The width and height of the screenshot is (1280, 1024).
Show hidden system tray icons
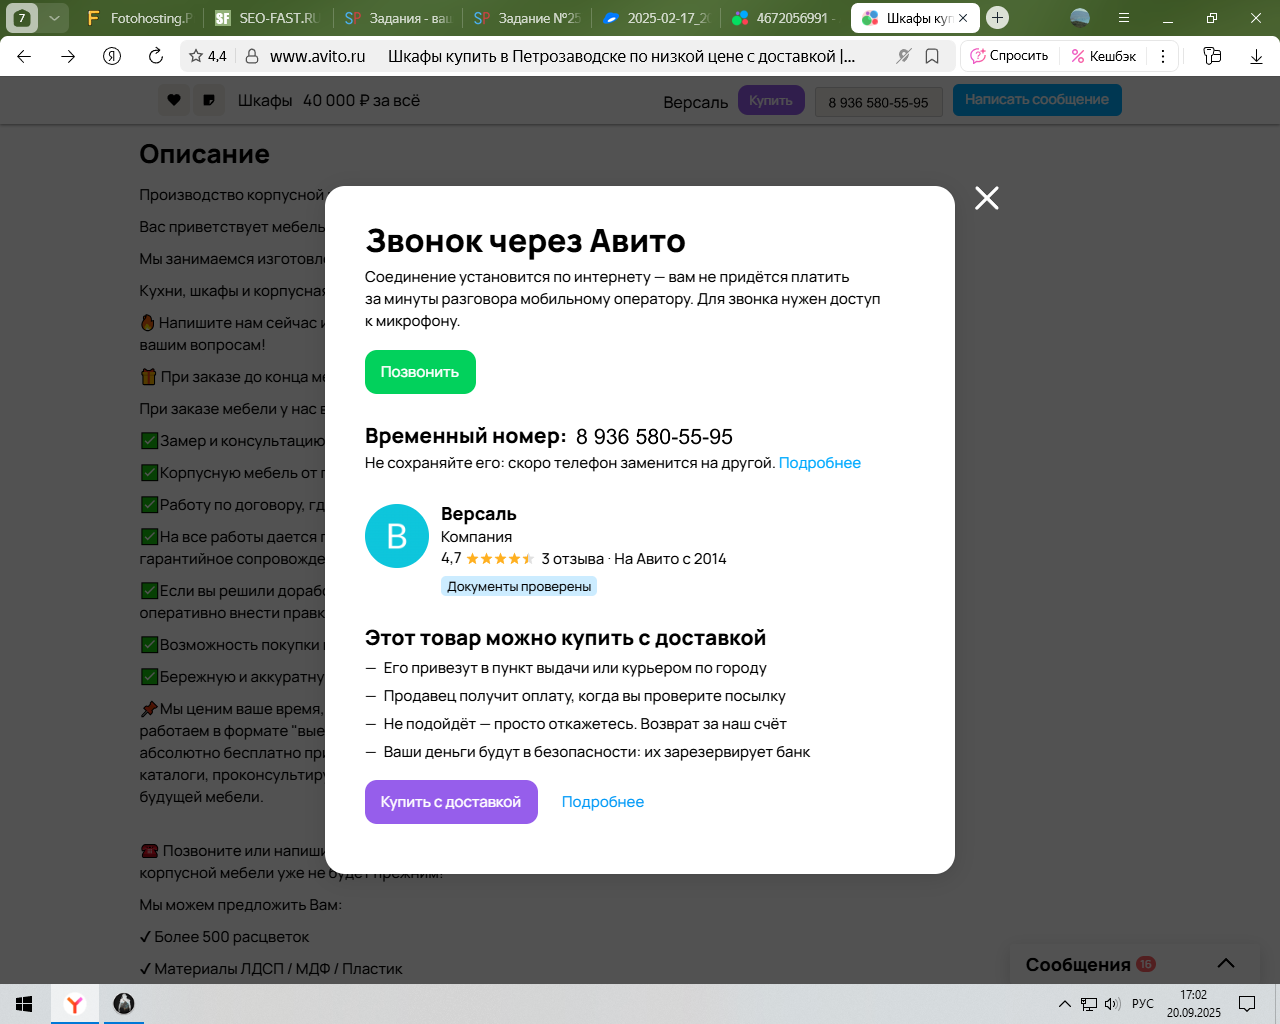tap(1064, 1004)
